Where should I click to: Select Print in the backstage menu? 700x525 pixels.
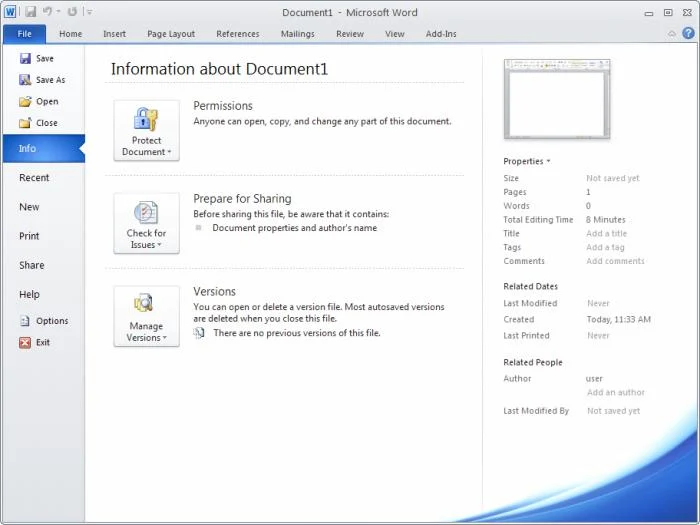[29, 236]
